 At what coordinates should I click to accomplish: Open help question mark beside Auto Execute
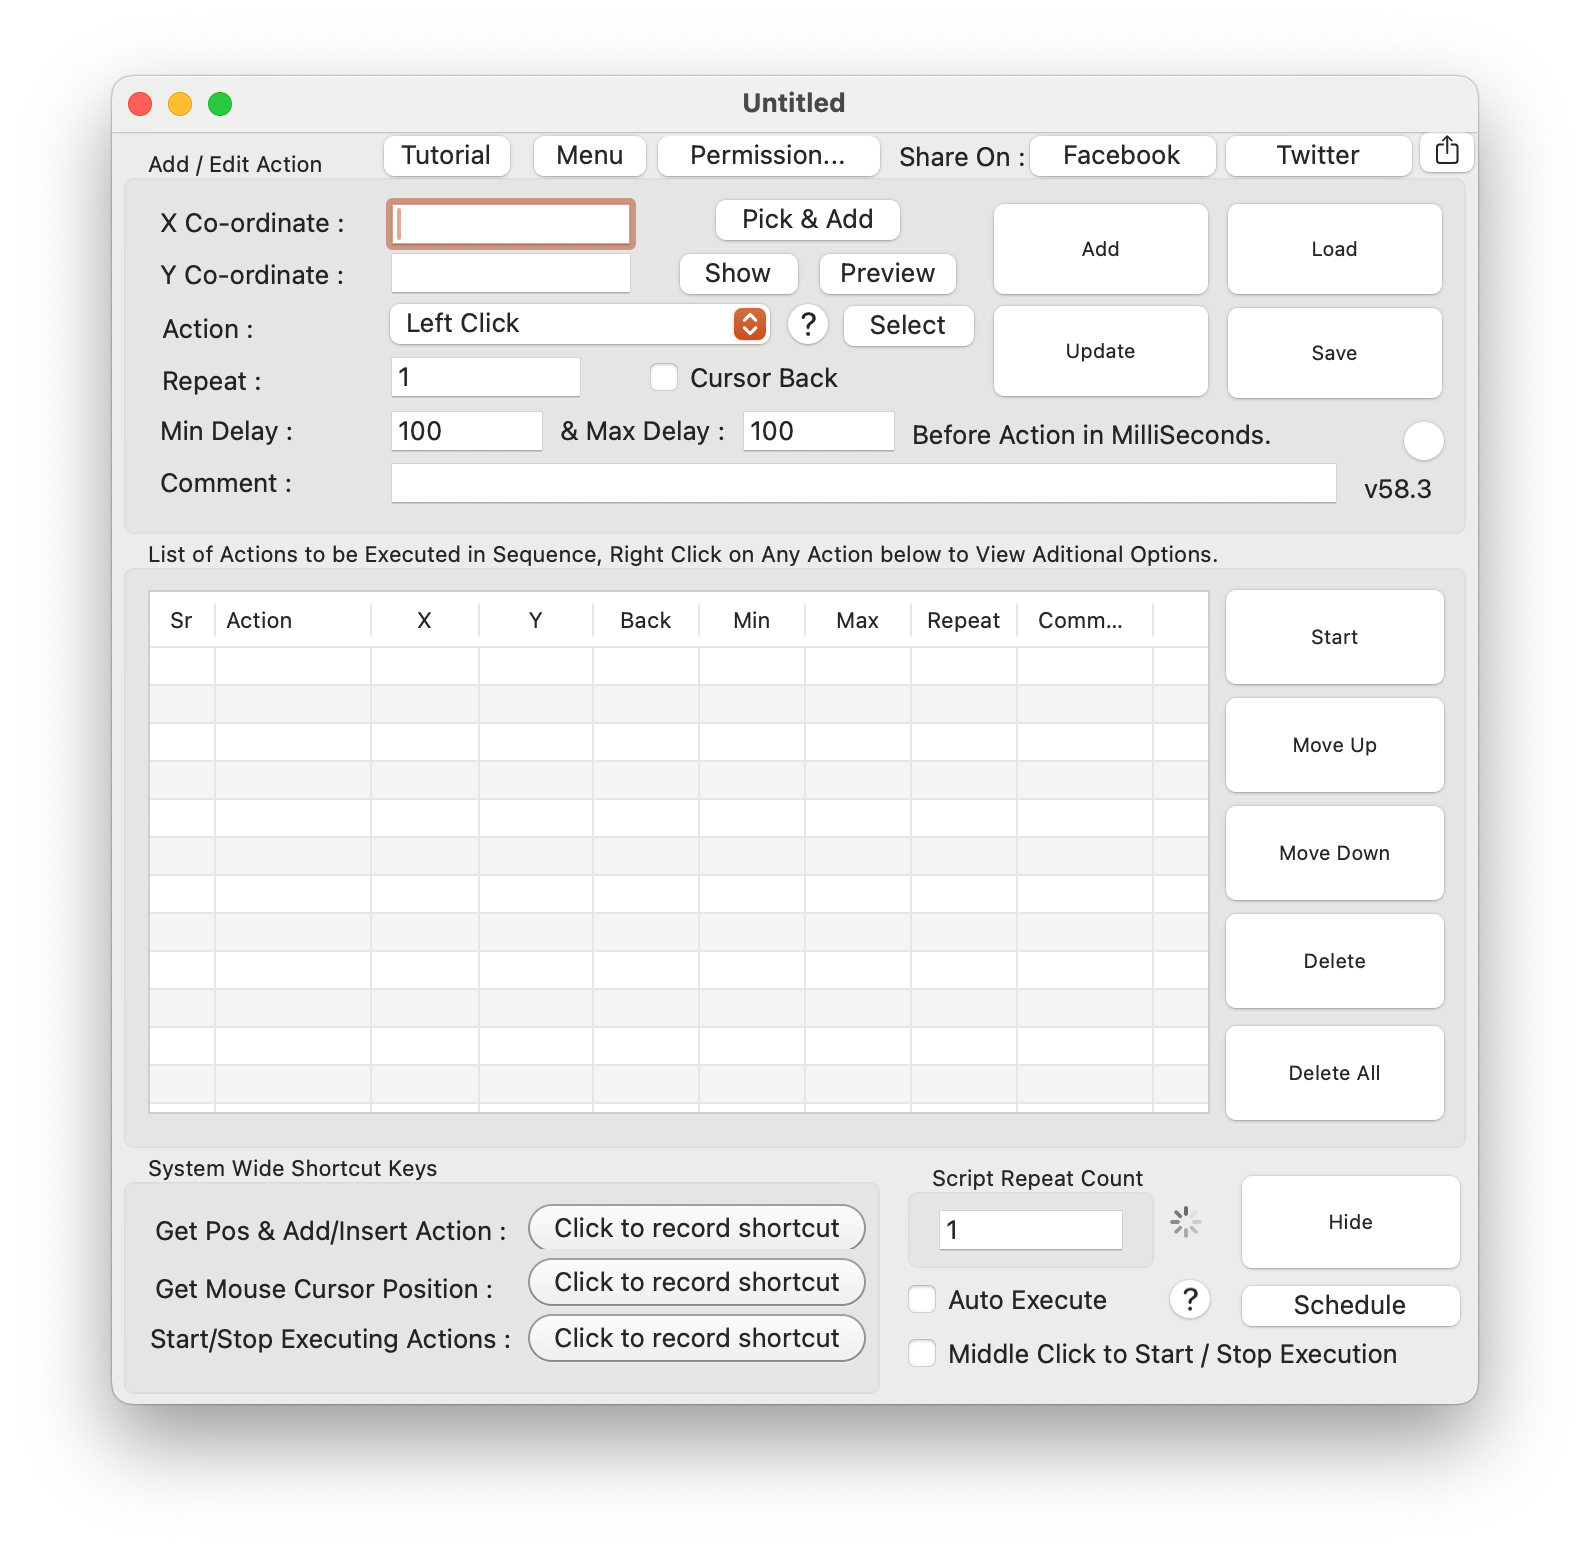point(1190,1300)
